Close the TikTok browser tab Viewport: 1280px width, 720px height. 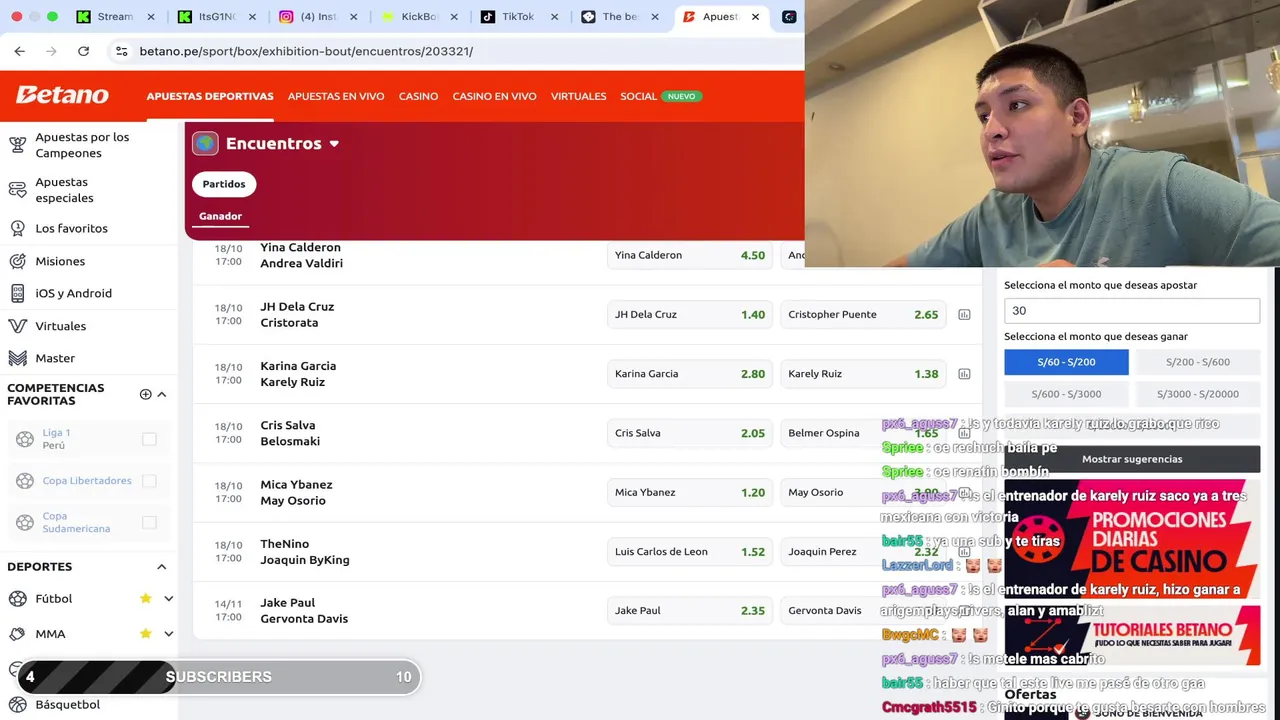[554, 17]
